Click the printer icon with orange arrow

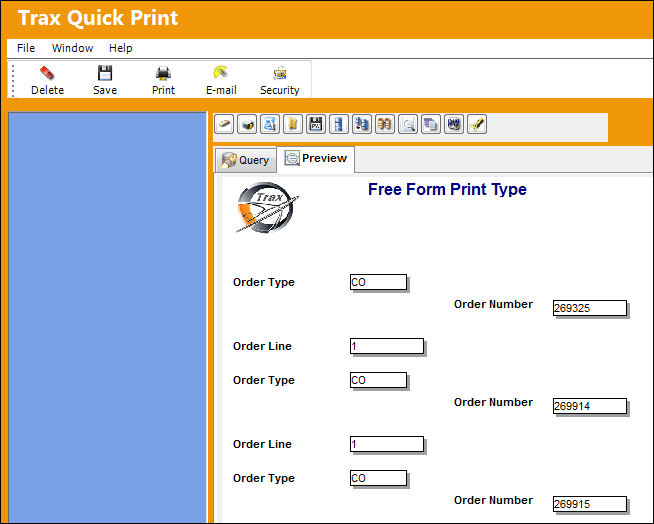[247, 124]
